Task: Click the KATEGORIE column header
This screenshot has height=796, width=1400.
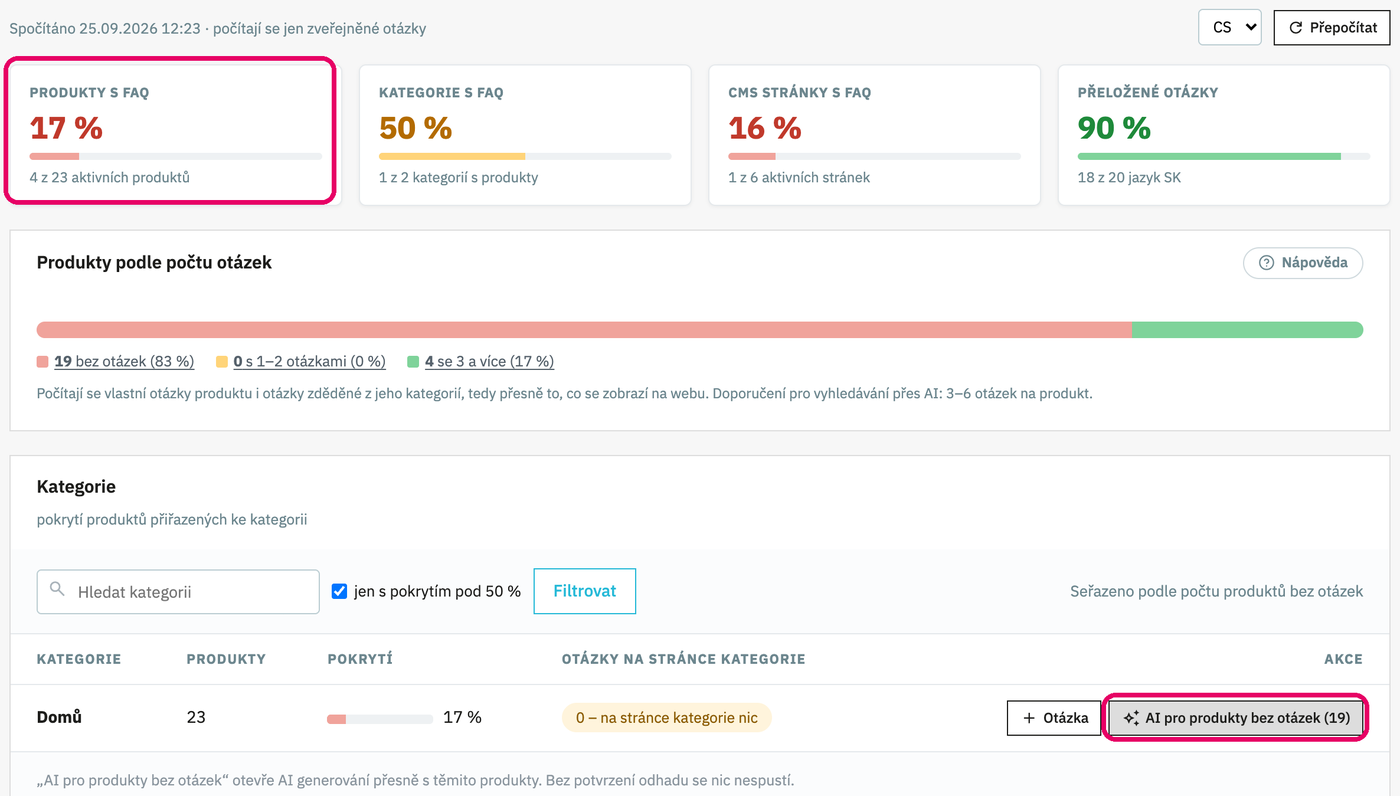Action: click(x=79, y=659)
